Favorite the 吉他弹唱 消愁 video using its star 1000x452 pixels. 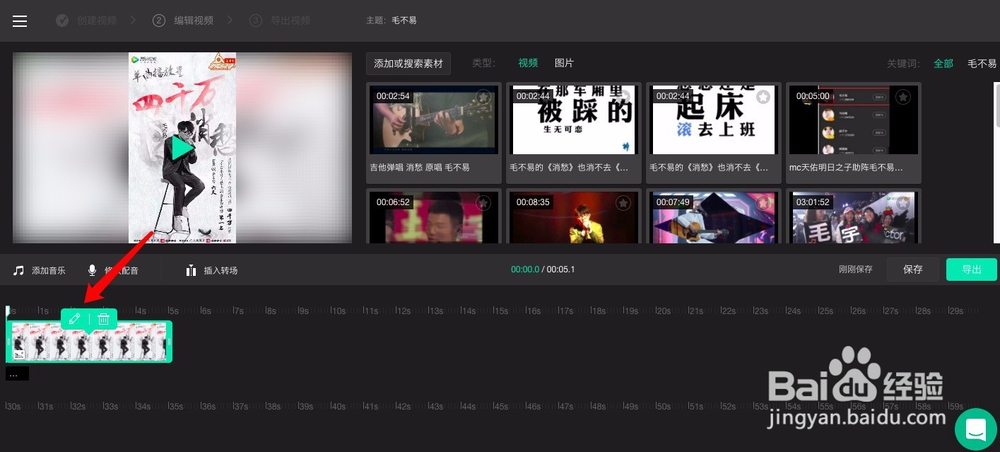483,97
